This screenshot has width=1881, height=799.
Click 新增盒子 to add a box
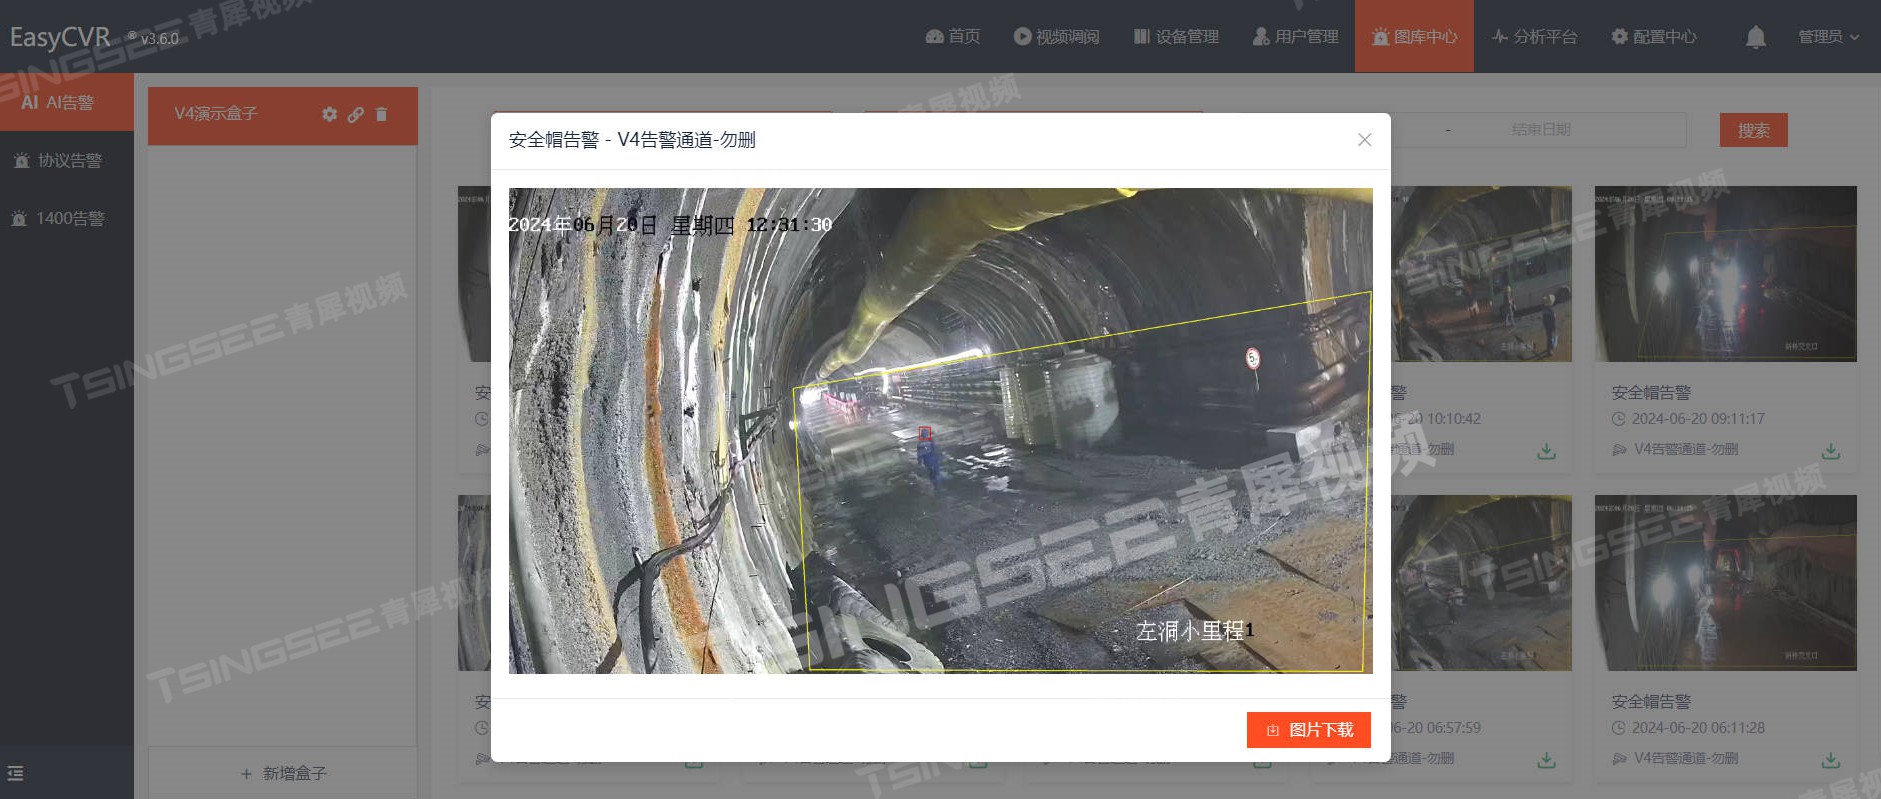tap(283, 773)
